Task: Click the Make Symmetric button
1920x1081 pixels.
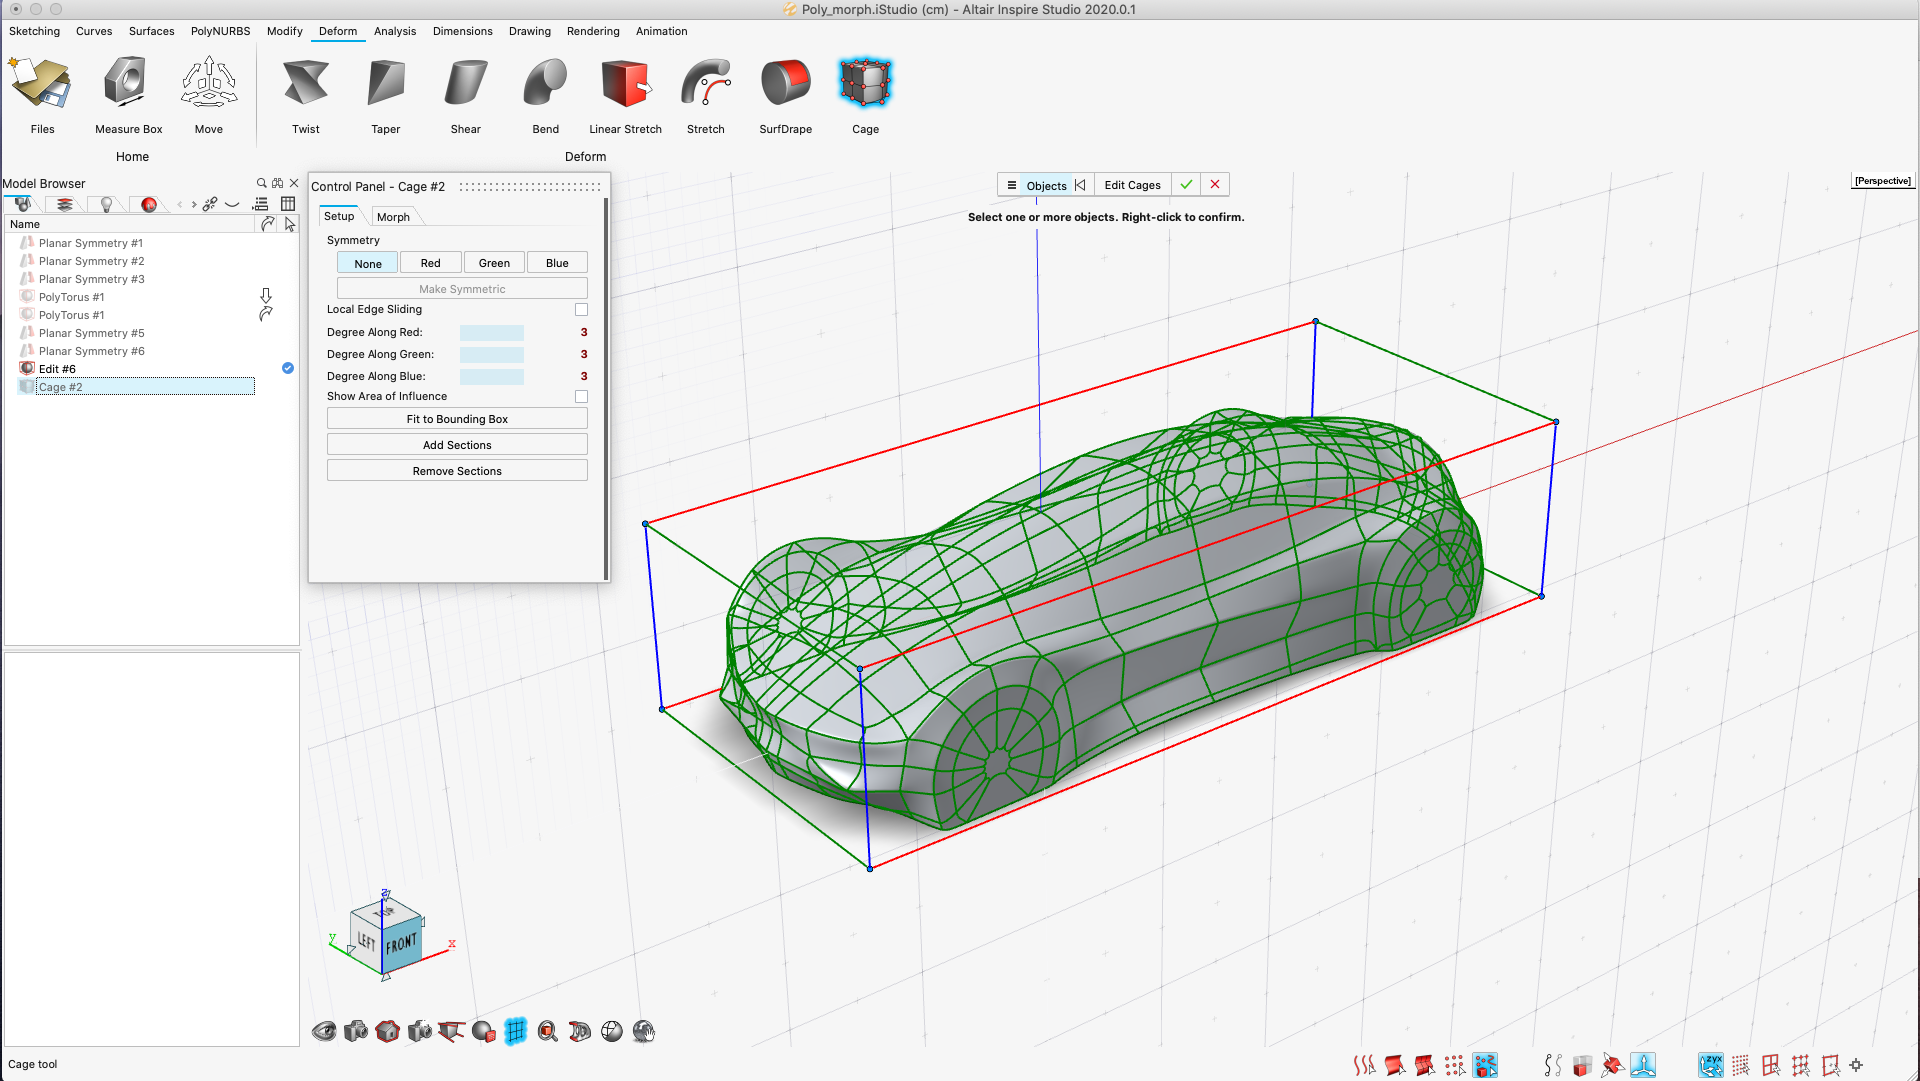Action: pos(462,289)
